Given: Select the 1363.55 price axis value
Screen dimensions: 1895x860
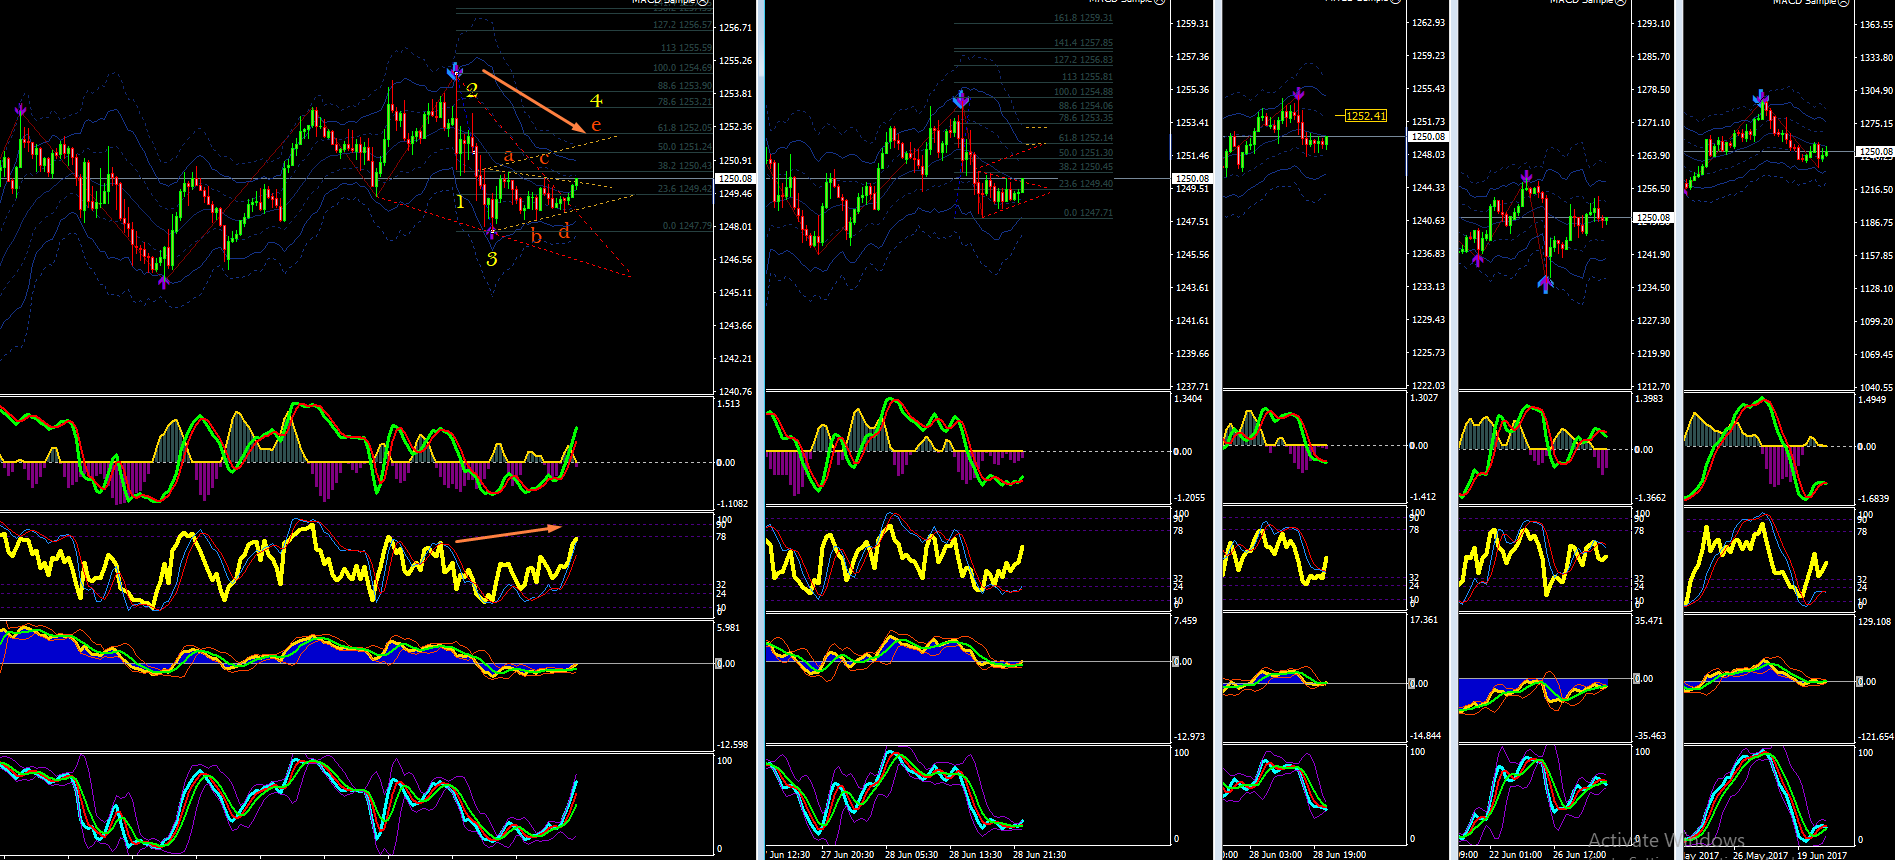Looking at the screenshot, I should coord(1876,25).
